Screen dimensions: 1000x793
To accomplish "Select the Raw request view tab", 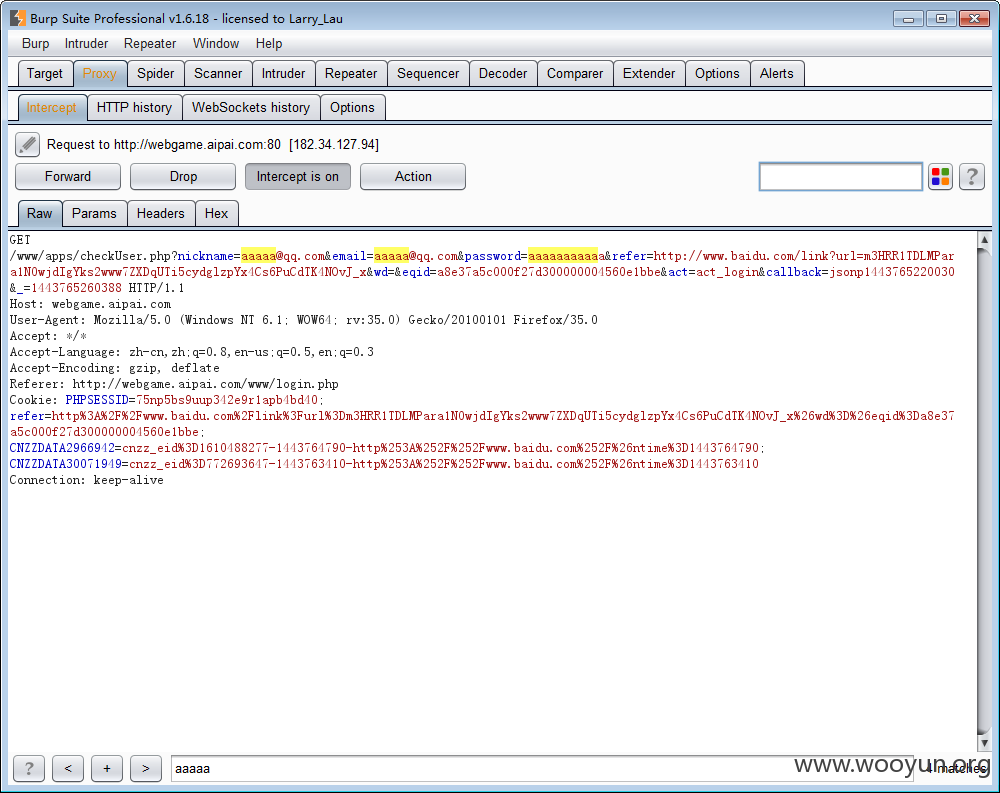I will point(40,214).
